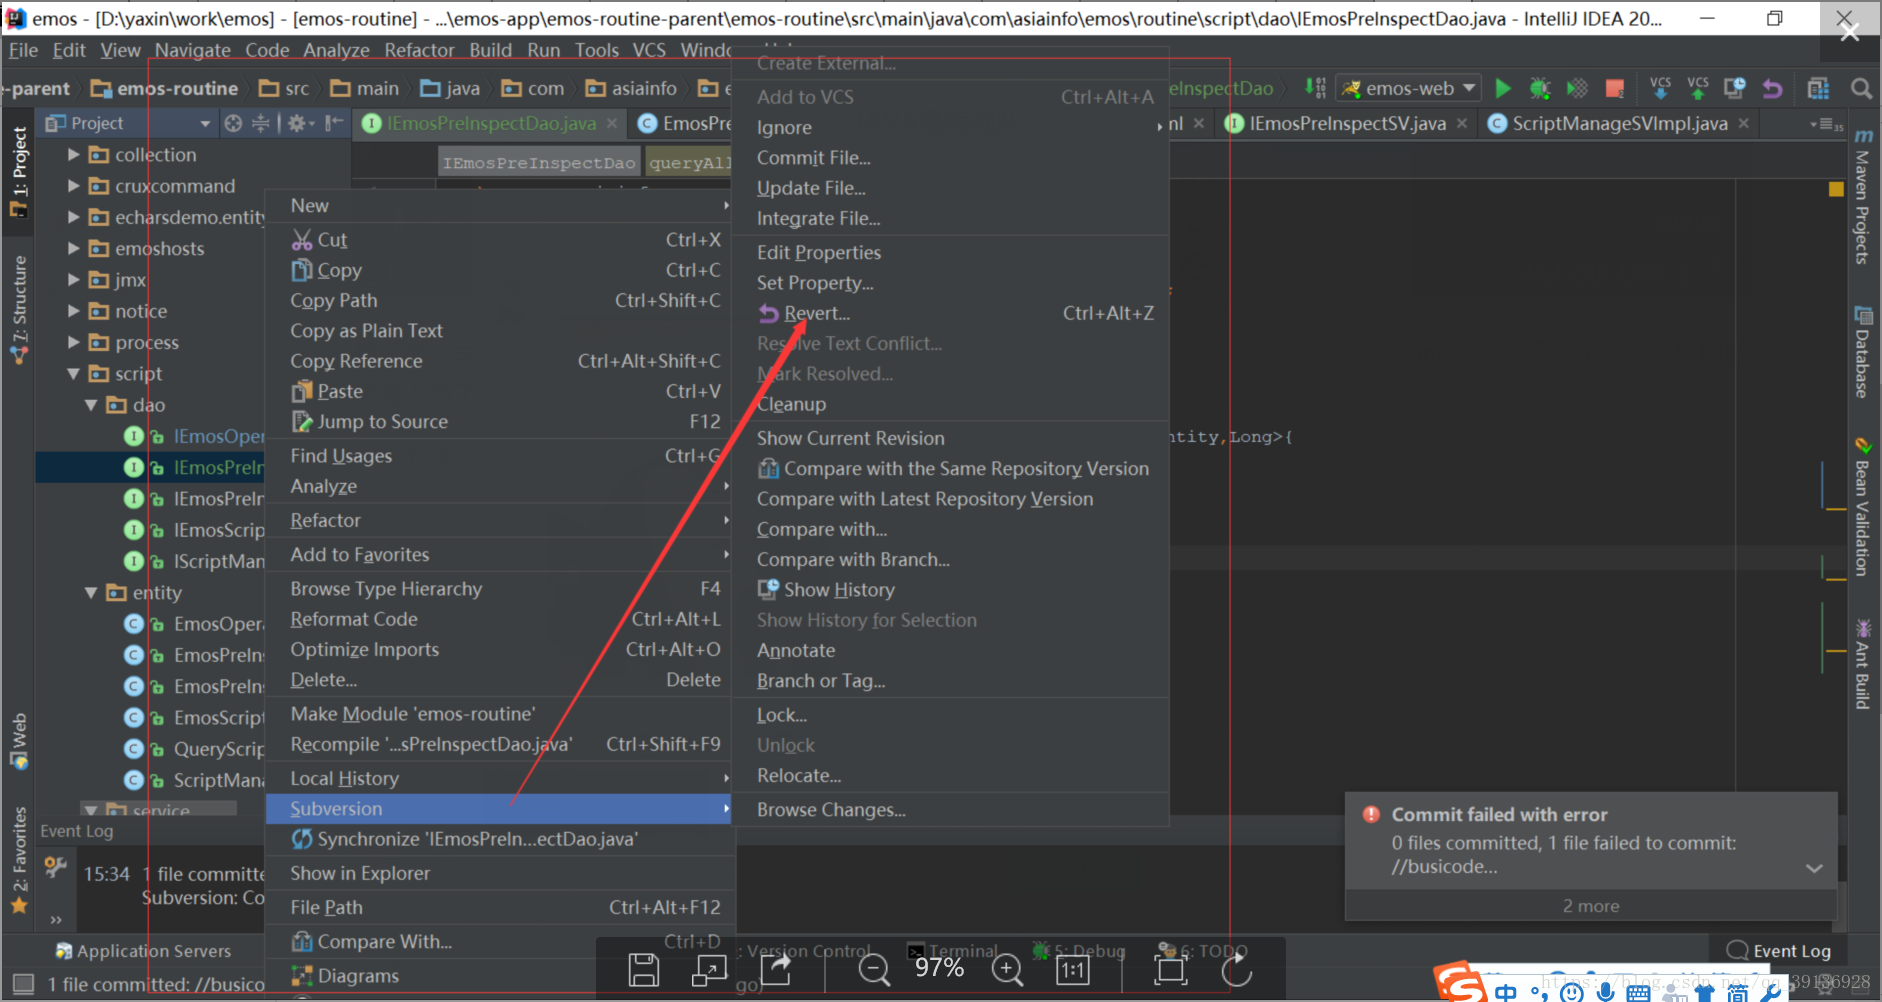1882x1002 pixels.
Task: Click the collapse-all icon in Project panel
Action: (260, 123)
